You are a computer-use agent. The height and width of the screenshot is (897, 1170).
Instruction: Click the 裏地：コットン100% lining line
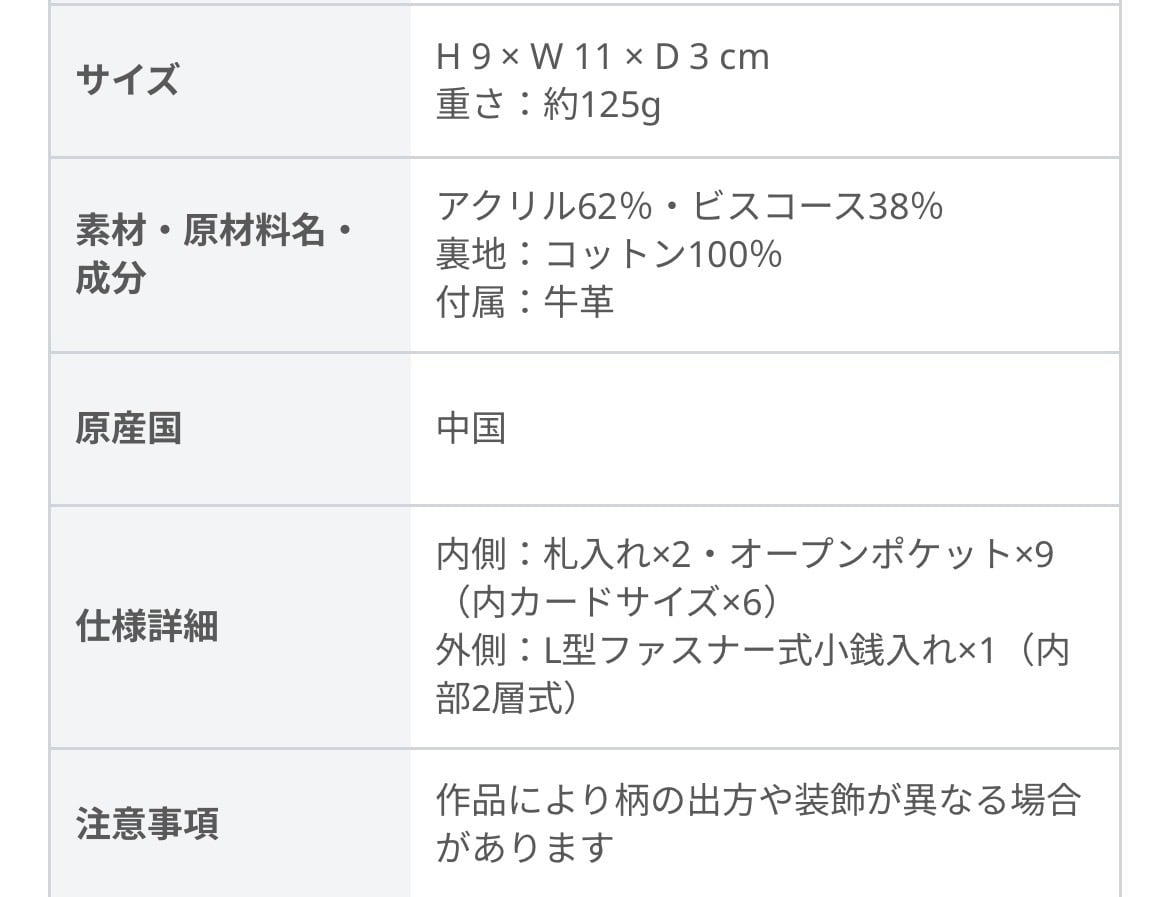coord(608,254)
